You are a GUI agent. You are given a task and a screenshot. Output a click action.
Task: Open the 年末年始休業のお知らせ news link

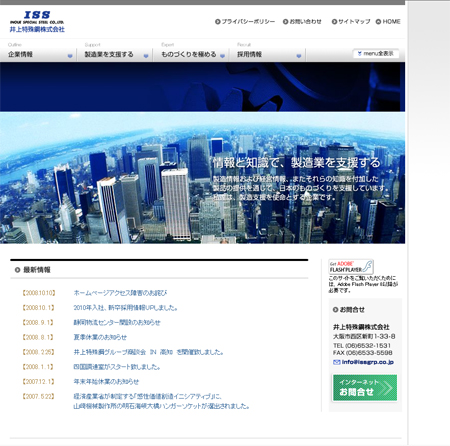(x=106, y=382)
